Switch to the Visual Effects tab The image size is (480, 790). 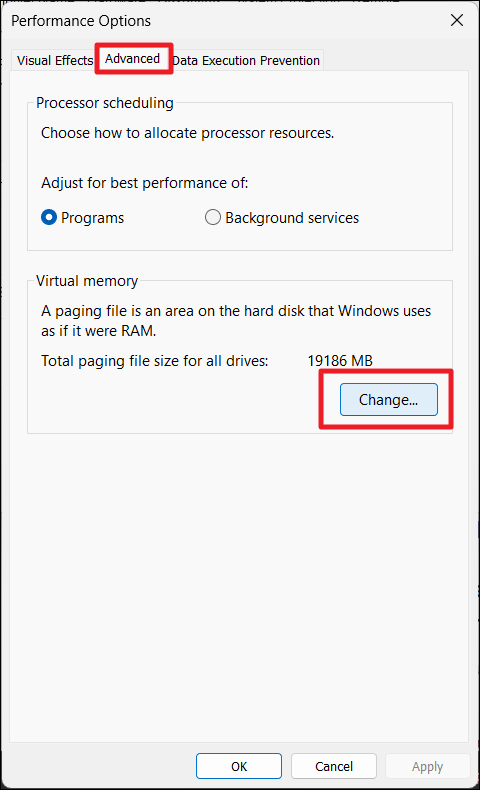click(54, 60)
